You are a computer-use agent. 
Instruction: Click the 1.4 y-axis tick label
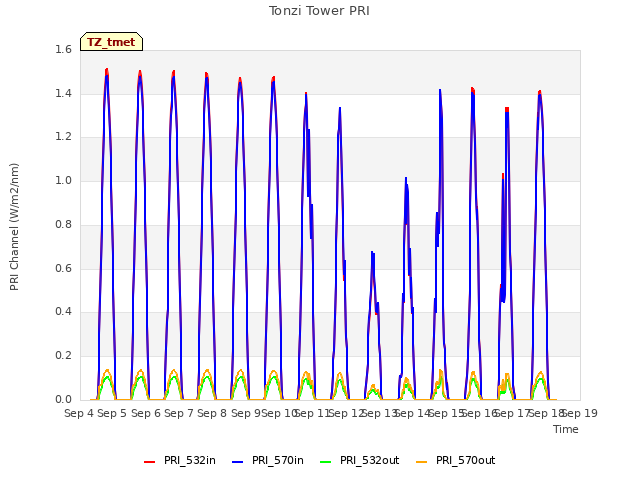(63, 93)
